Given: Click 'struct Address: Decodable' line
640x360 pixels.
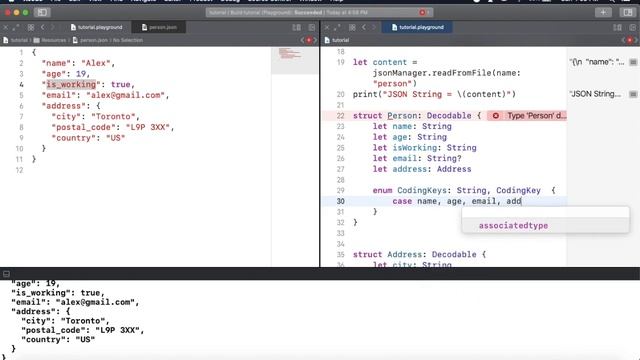Looking at the screenshot, I should (x=420, y=254).
